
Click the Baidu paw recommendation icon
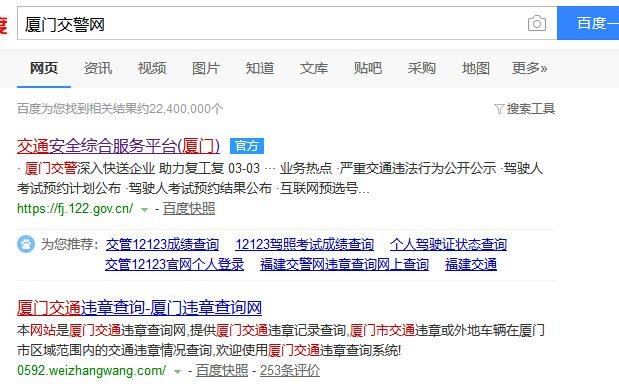(x=26, y=244)
